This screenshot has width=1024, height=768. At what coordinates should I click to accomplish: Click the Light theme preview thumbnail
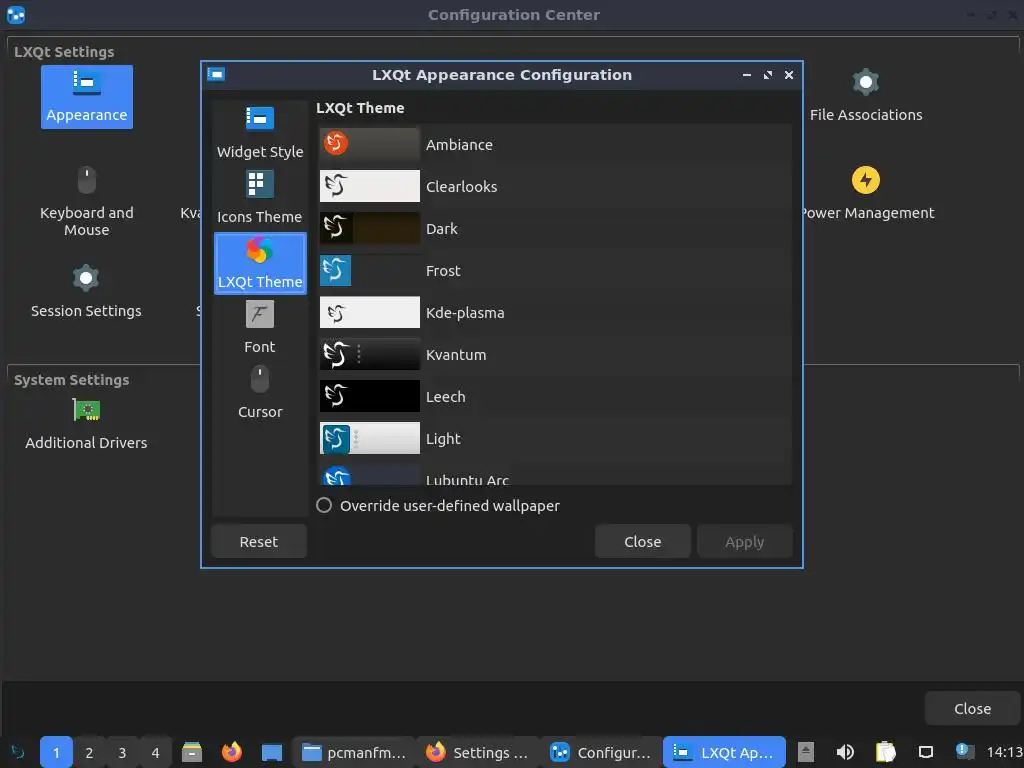(370, 438)
